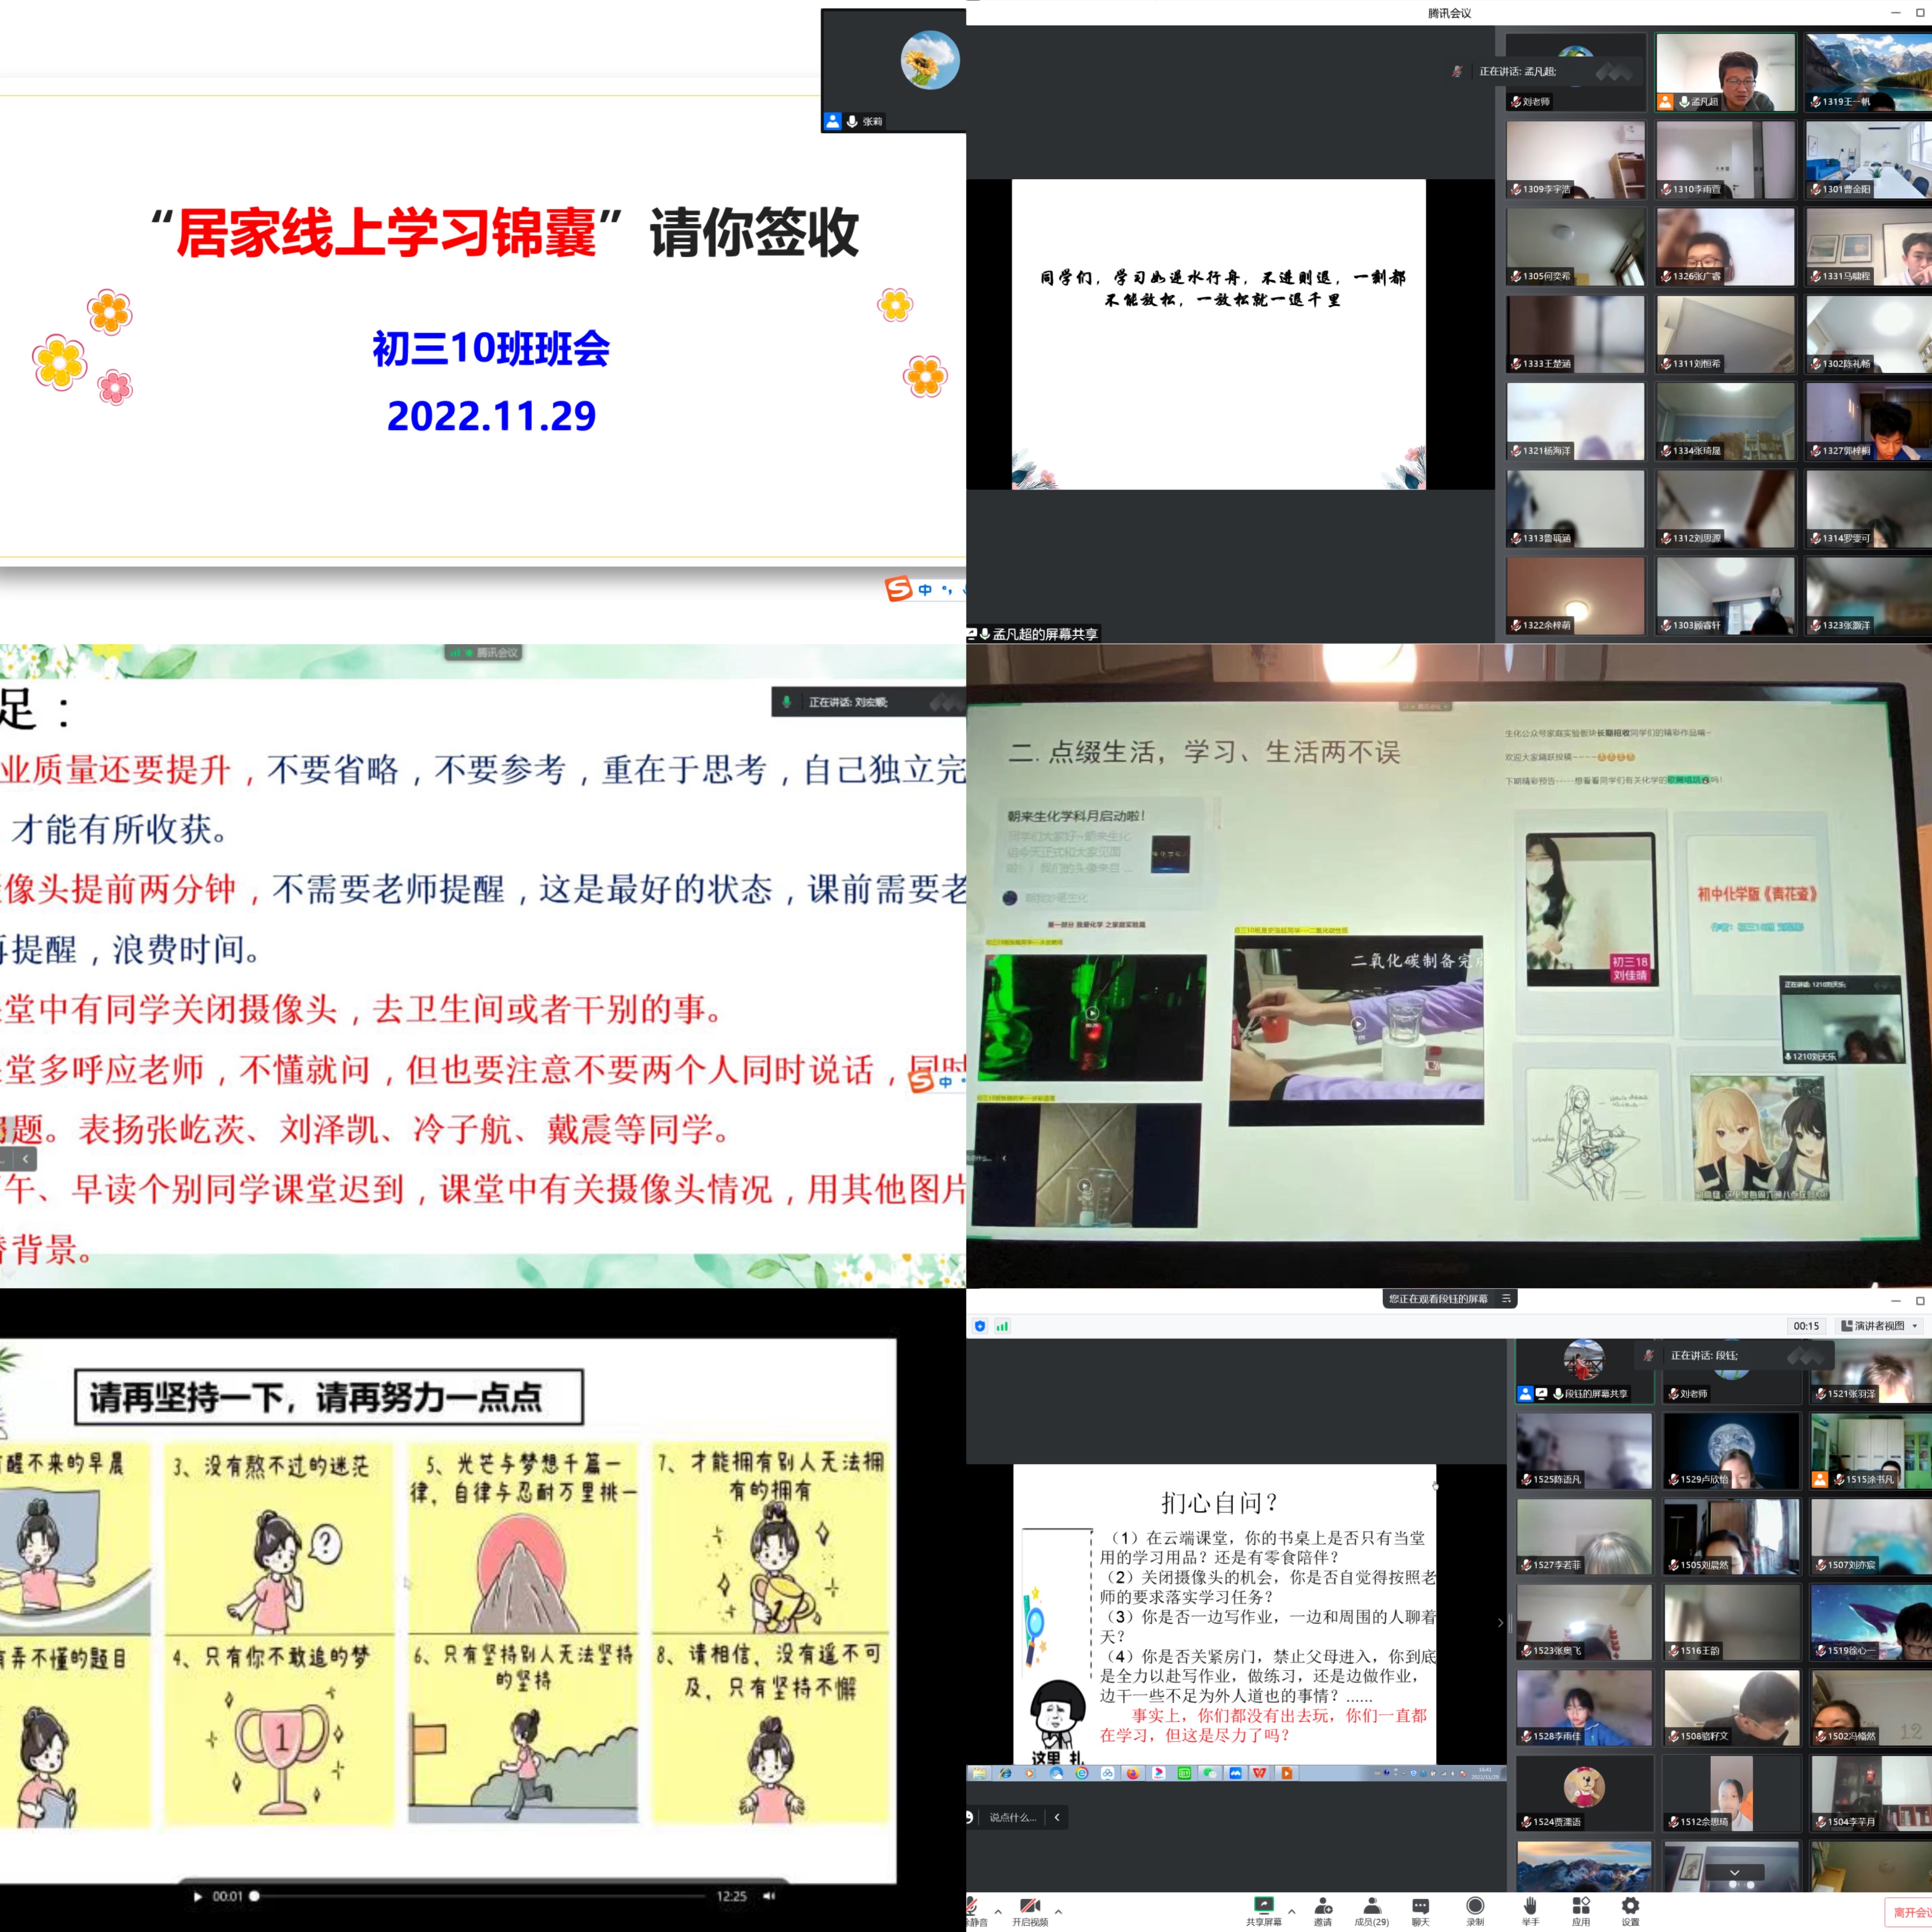Start recording with the 录制 icon

(1475, 1906)
